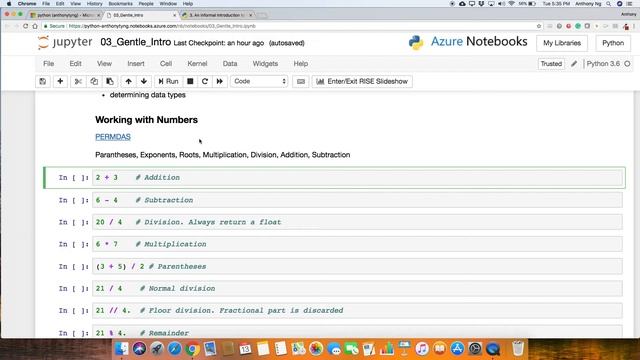This screenshot has height=360, width=640.
Task: Open the PERMDAS link
Action: pos(113,137)
